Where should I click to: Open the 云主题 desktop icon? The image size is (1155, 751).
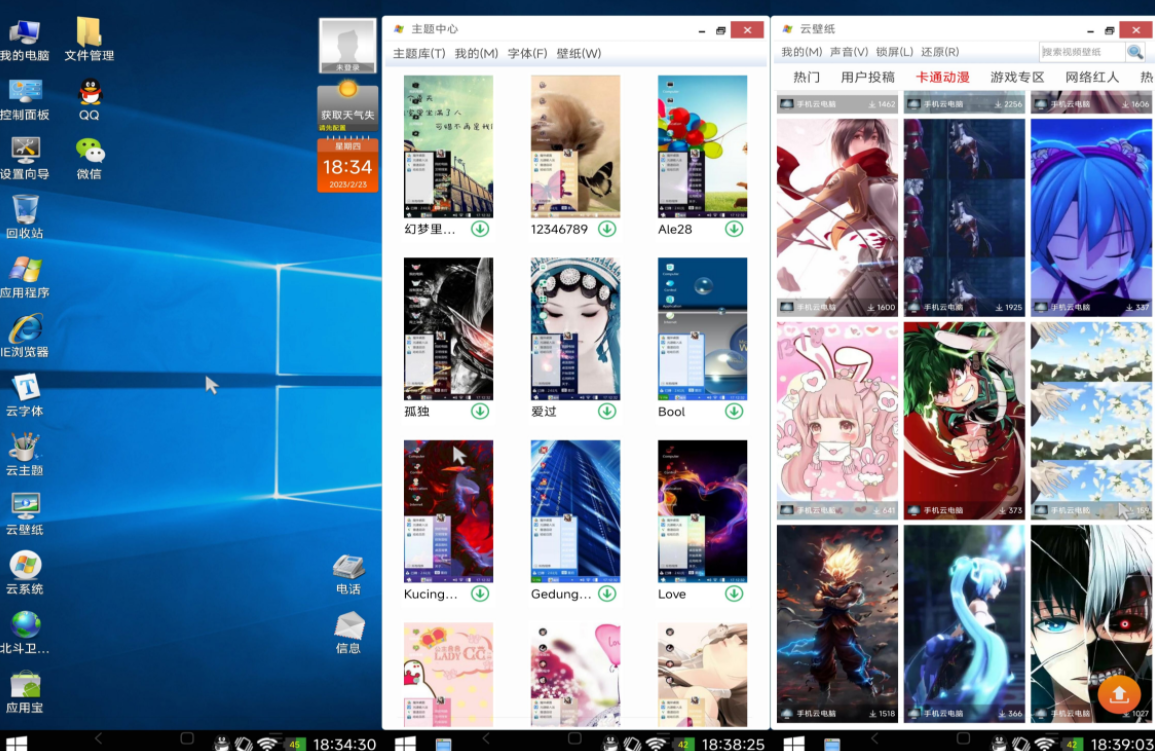coord(24,455)
